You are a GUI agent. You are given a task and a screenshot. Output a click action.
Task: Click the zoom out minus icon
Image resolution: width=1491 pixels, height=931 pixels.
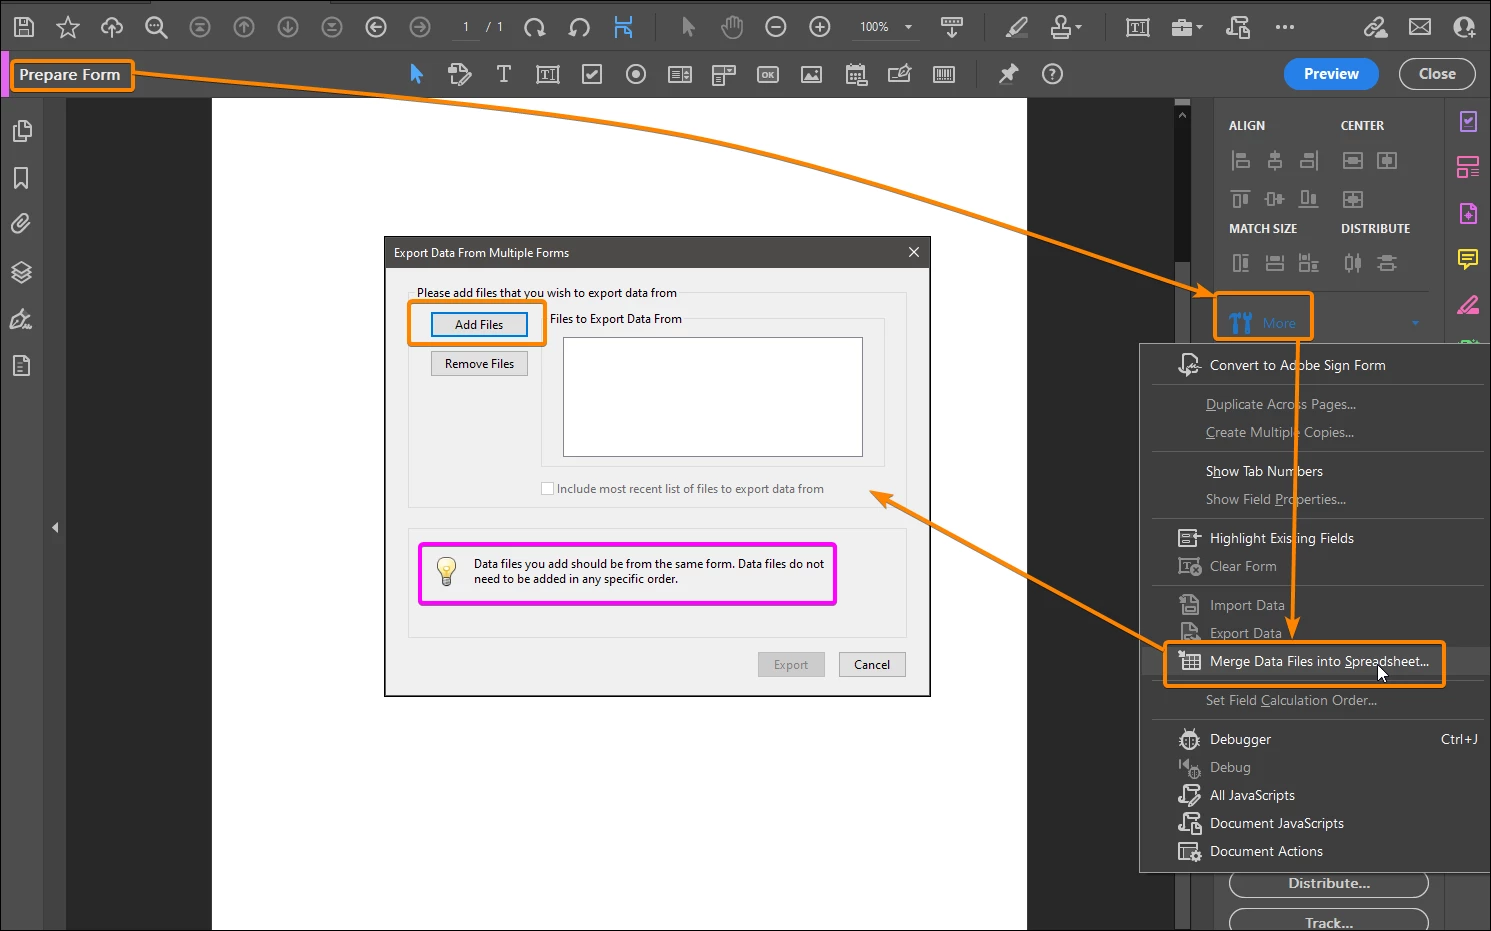(x=776, y=27)
